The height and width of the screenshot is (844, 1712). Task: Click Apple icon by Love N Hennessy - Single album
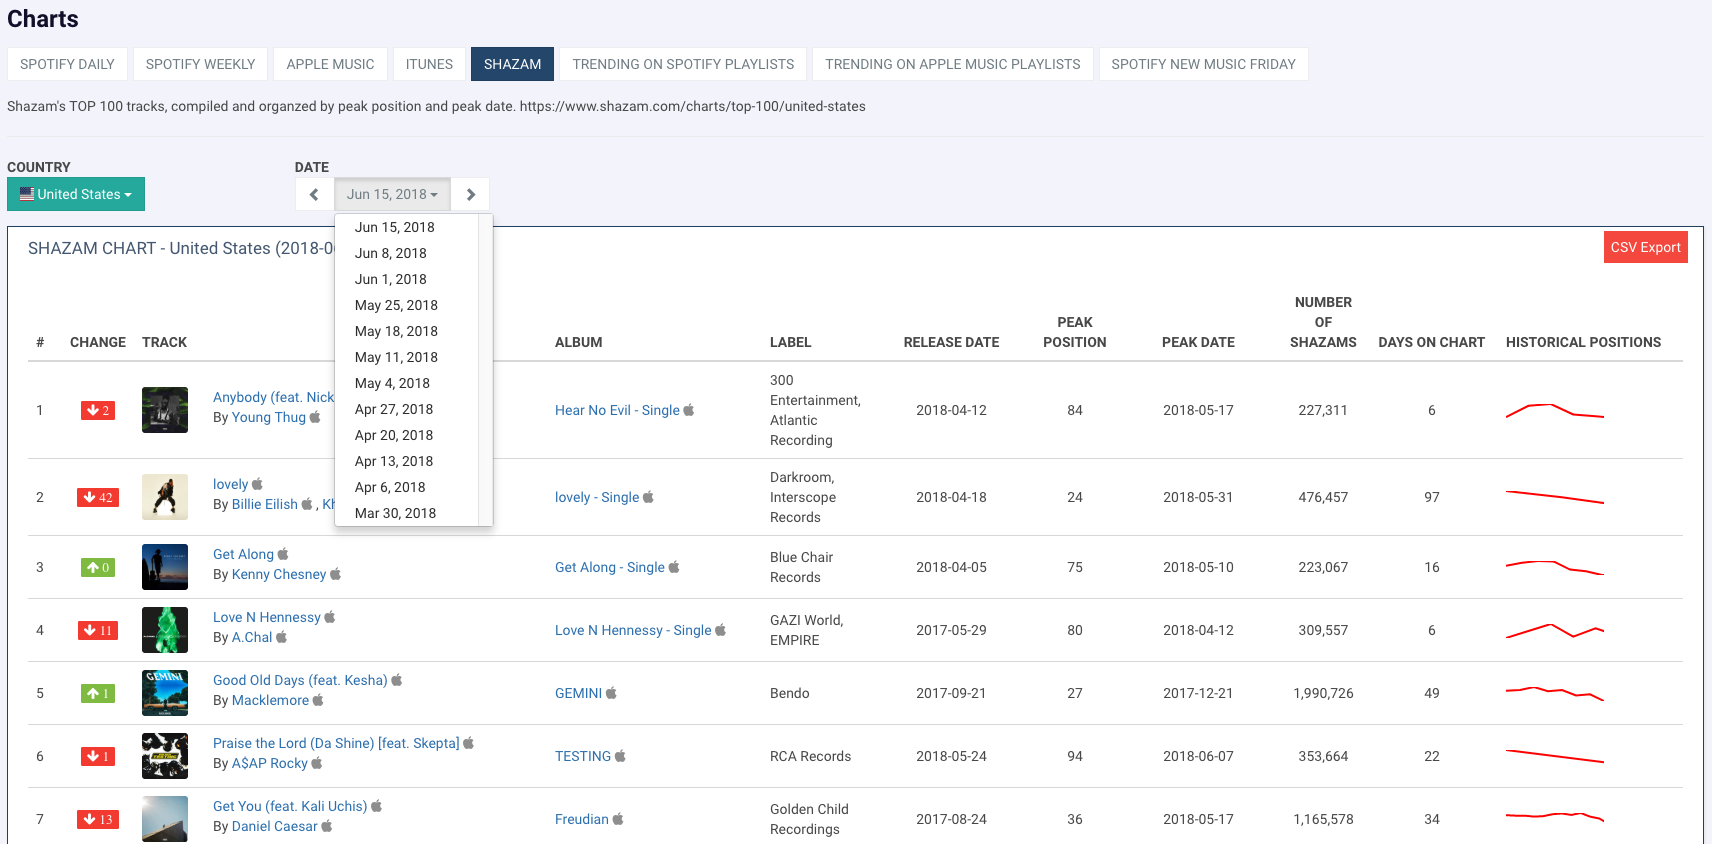pyautogui.click(x=721, y=630)
